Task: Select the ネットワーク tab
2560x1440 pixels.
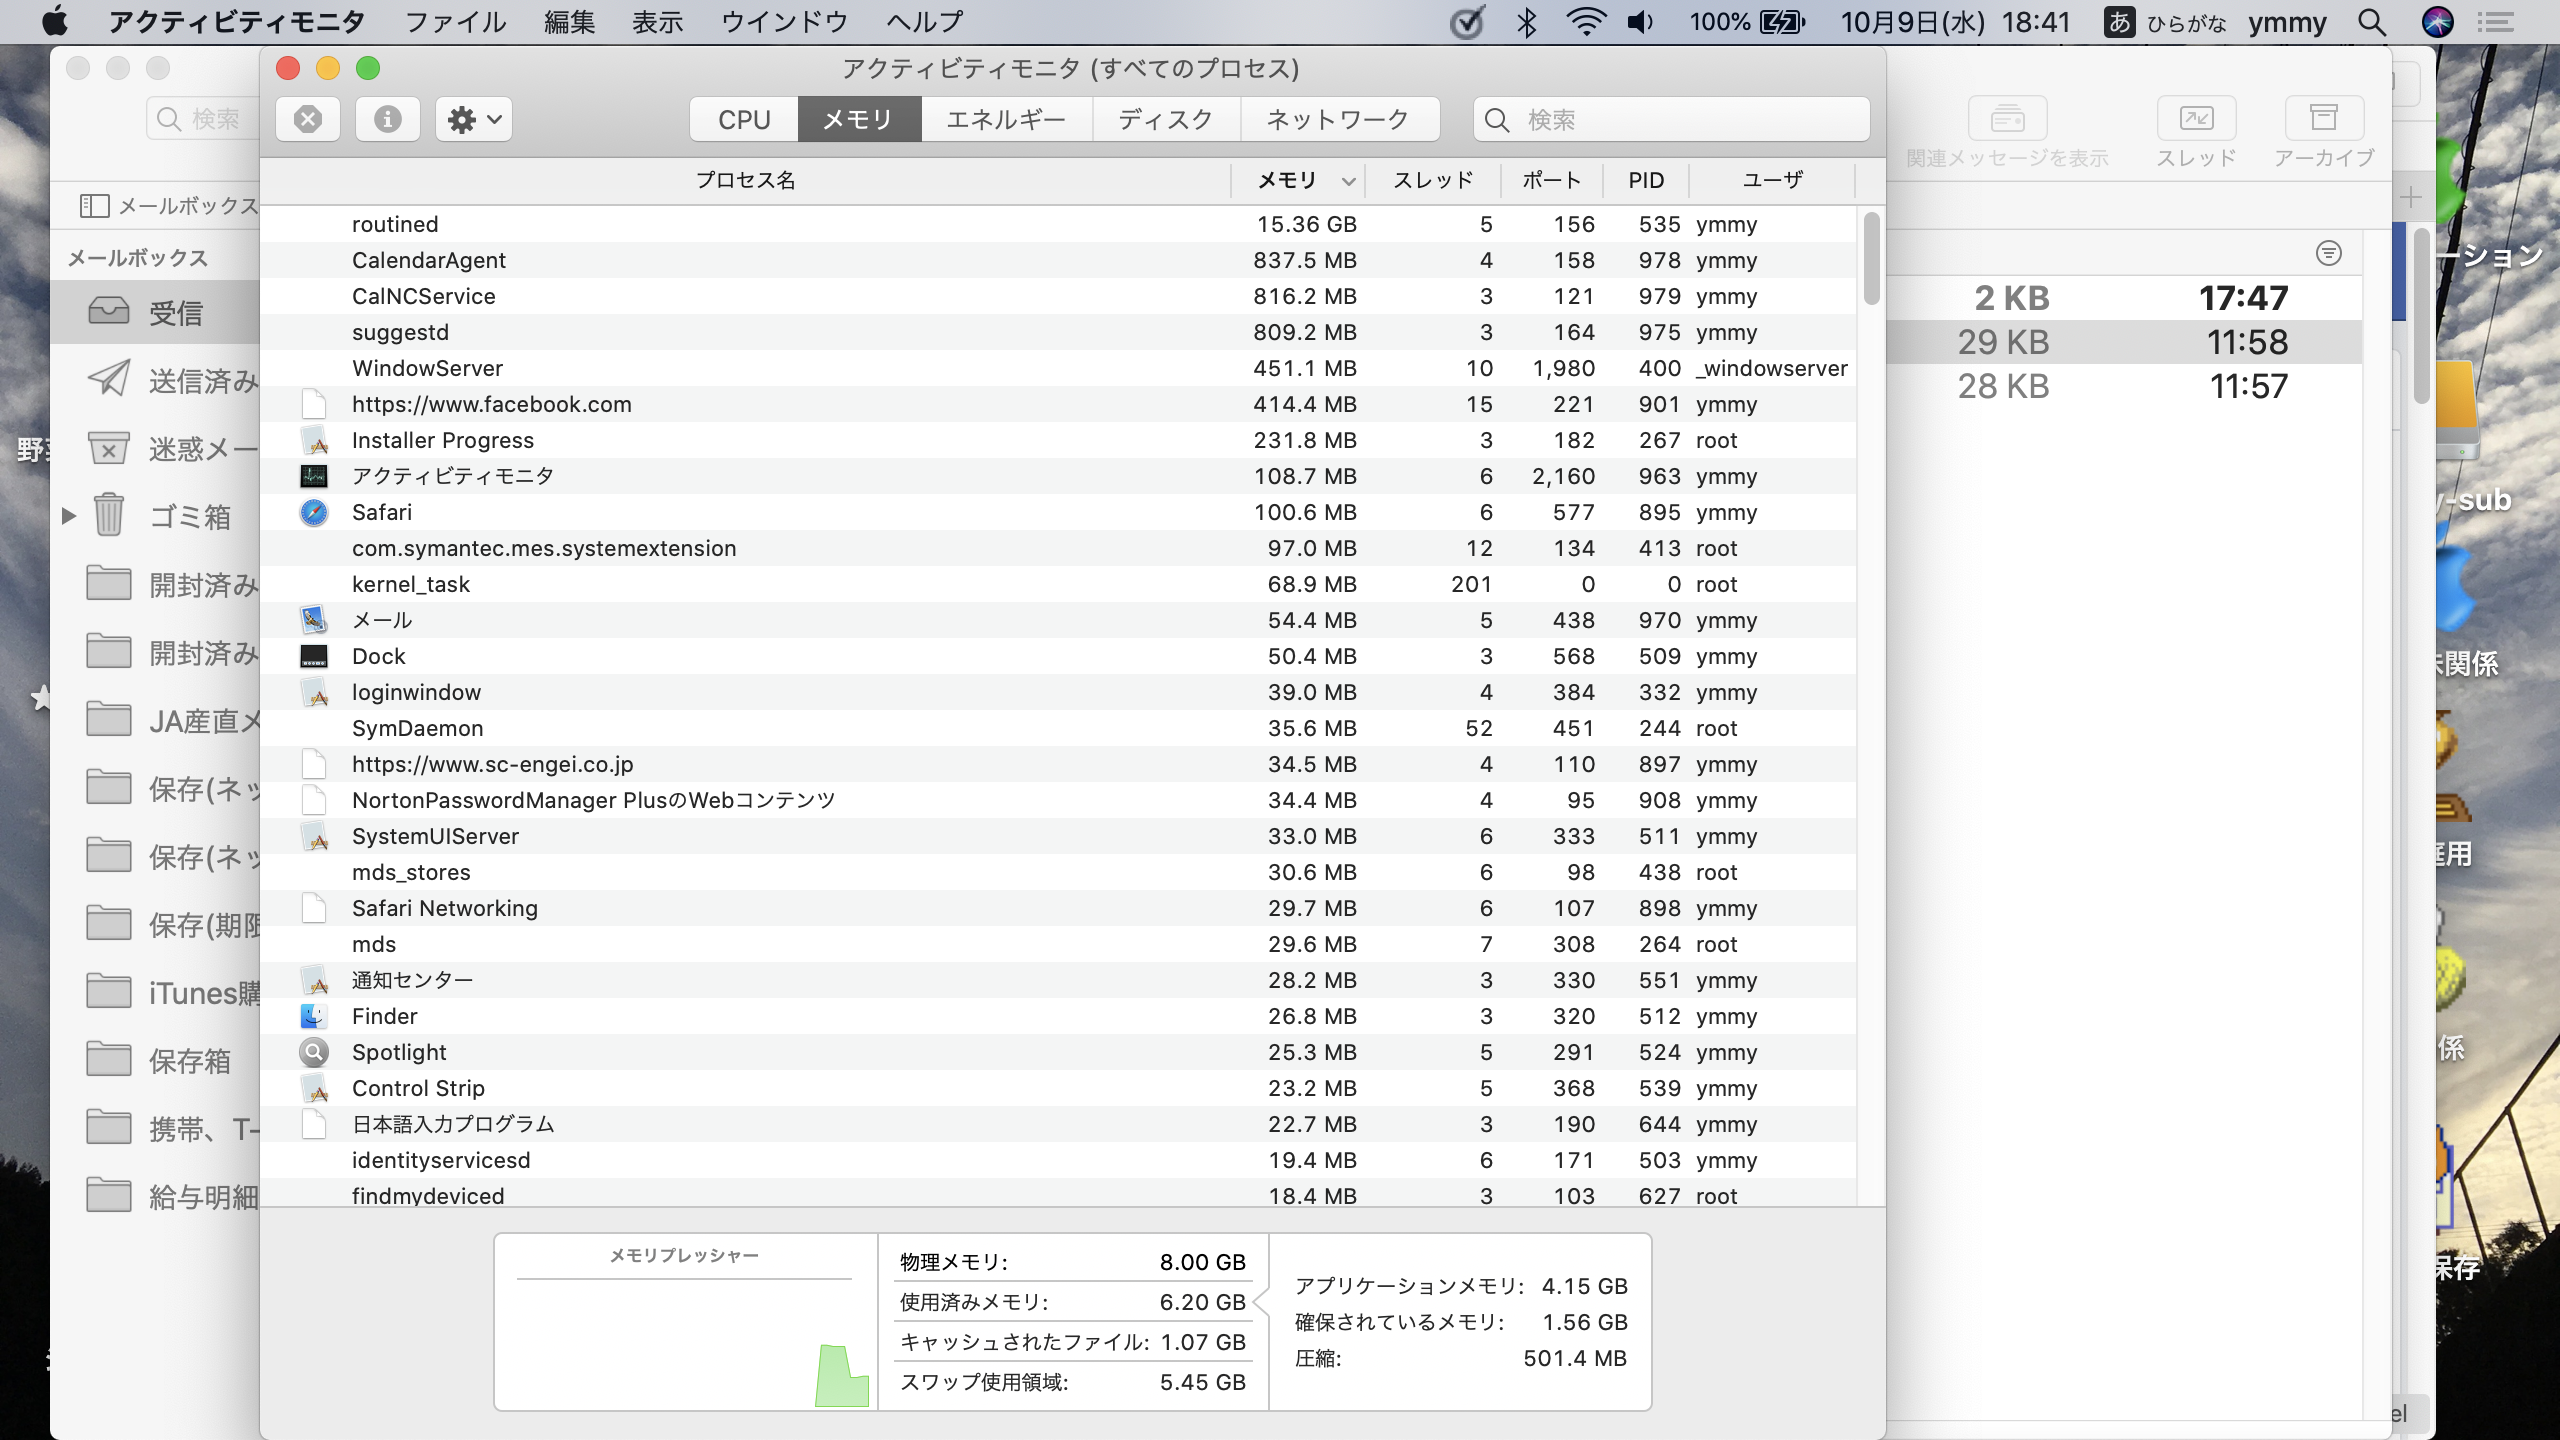Action: [x=1338, y=120]
